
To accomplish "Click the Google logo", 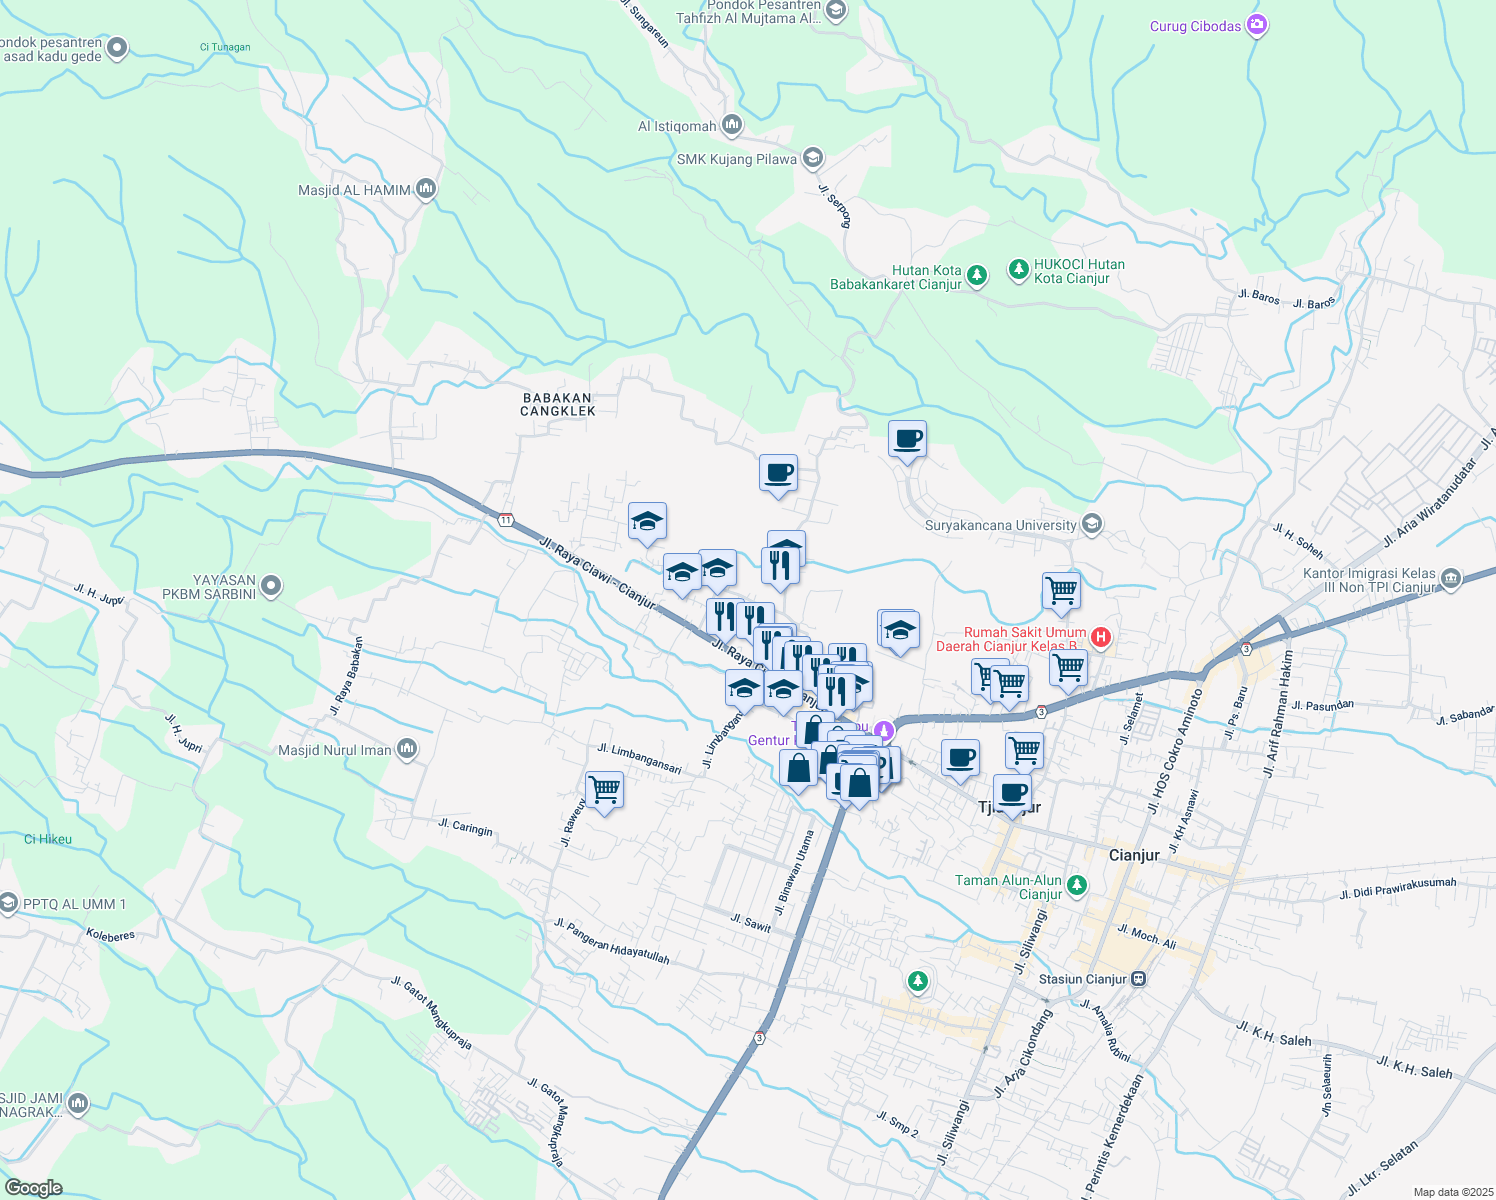I will coord(35,1186).
